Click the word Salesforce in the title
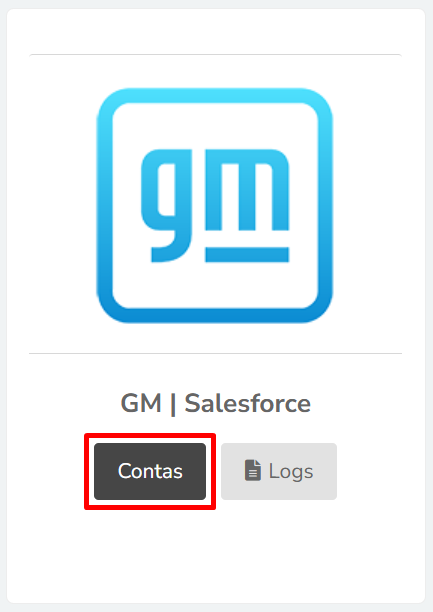 pos(248,403)
